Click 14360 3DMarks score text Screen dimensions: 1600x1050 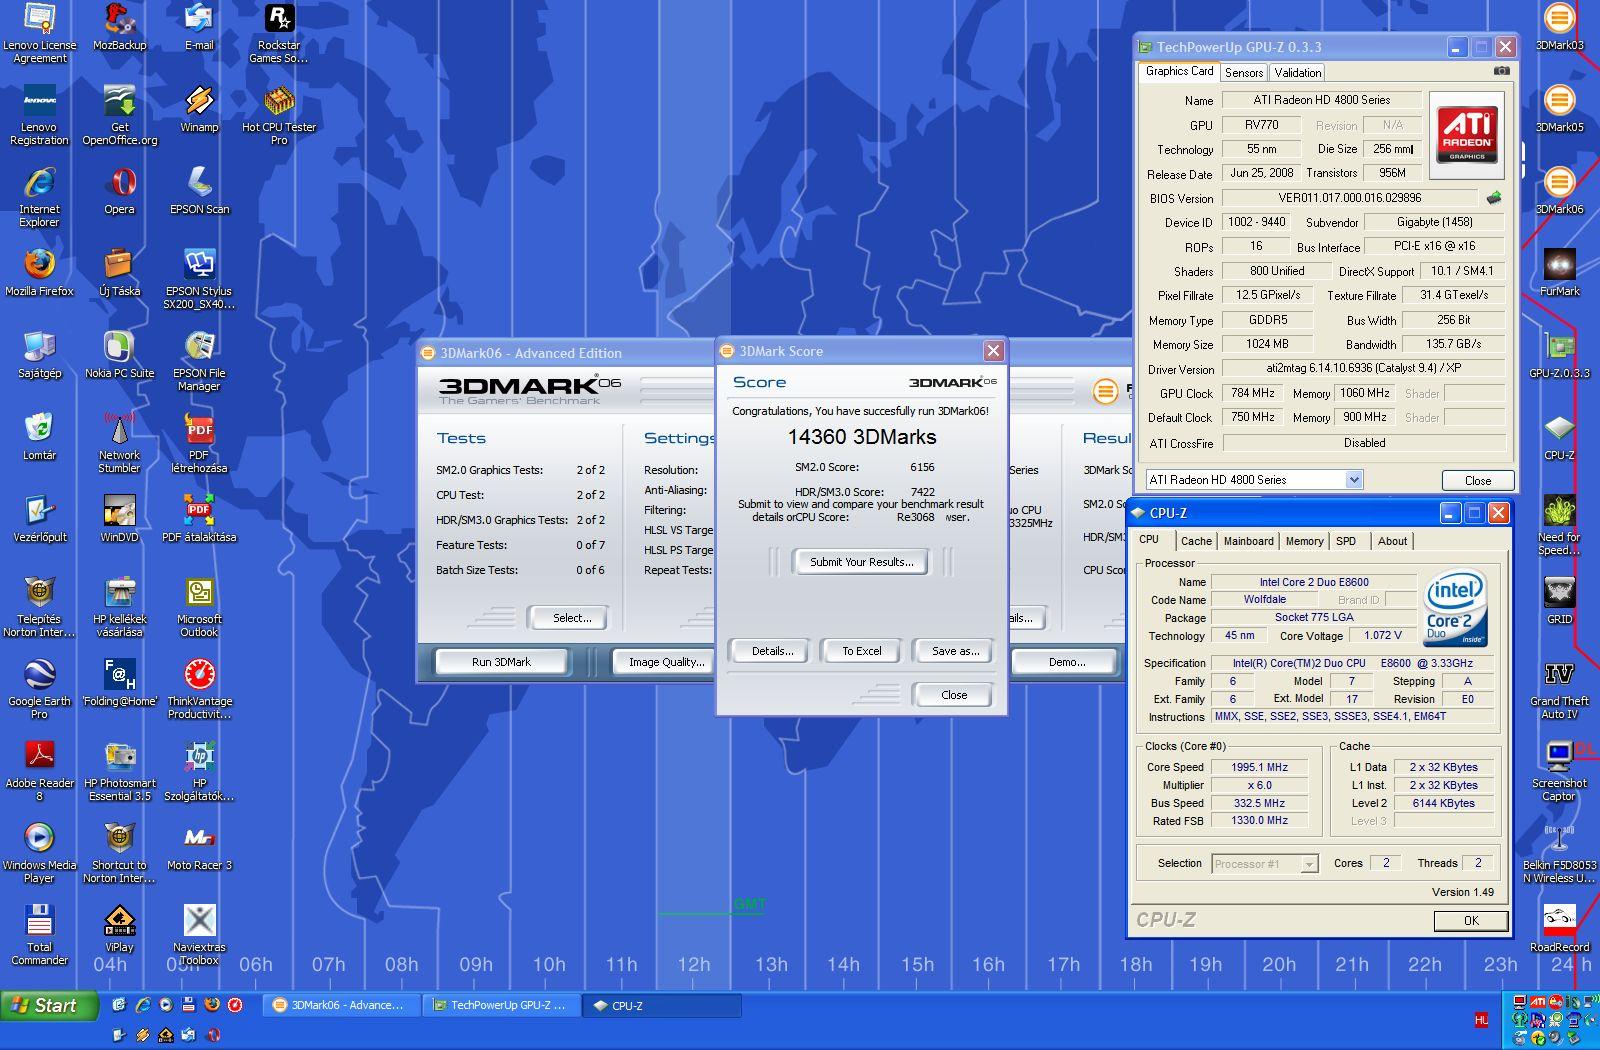coord(861,437)
